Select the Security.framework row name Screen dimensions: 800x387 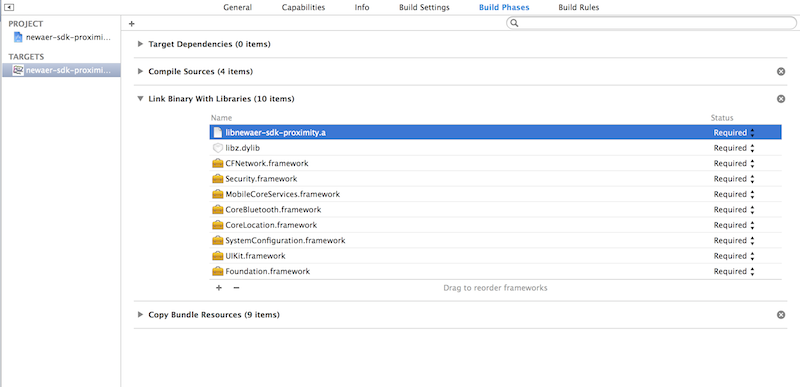[x=261, y=179]
